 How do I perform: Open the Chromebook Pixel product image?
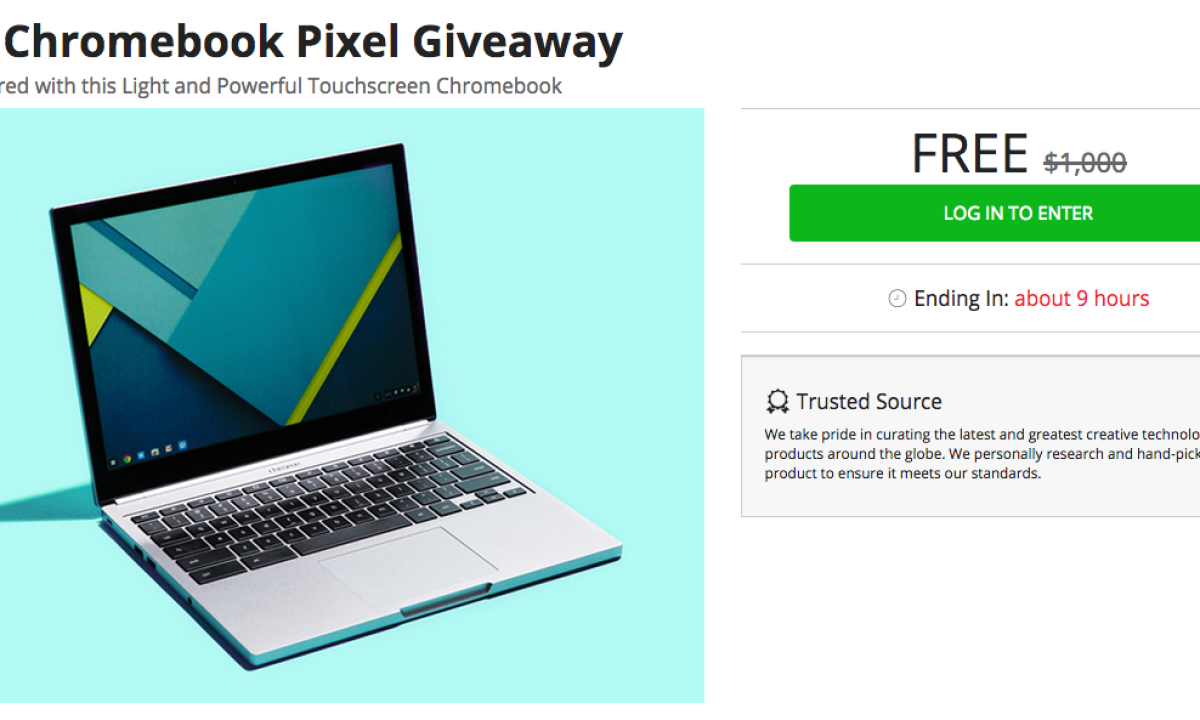click(352, 405)
